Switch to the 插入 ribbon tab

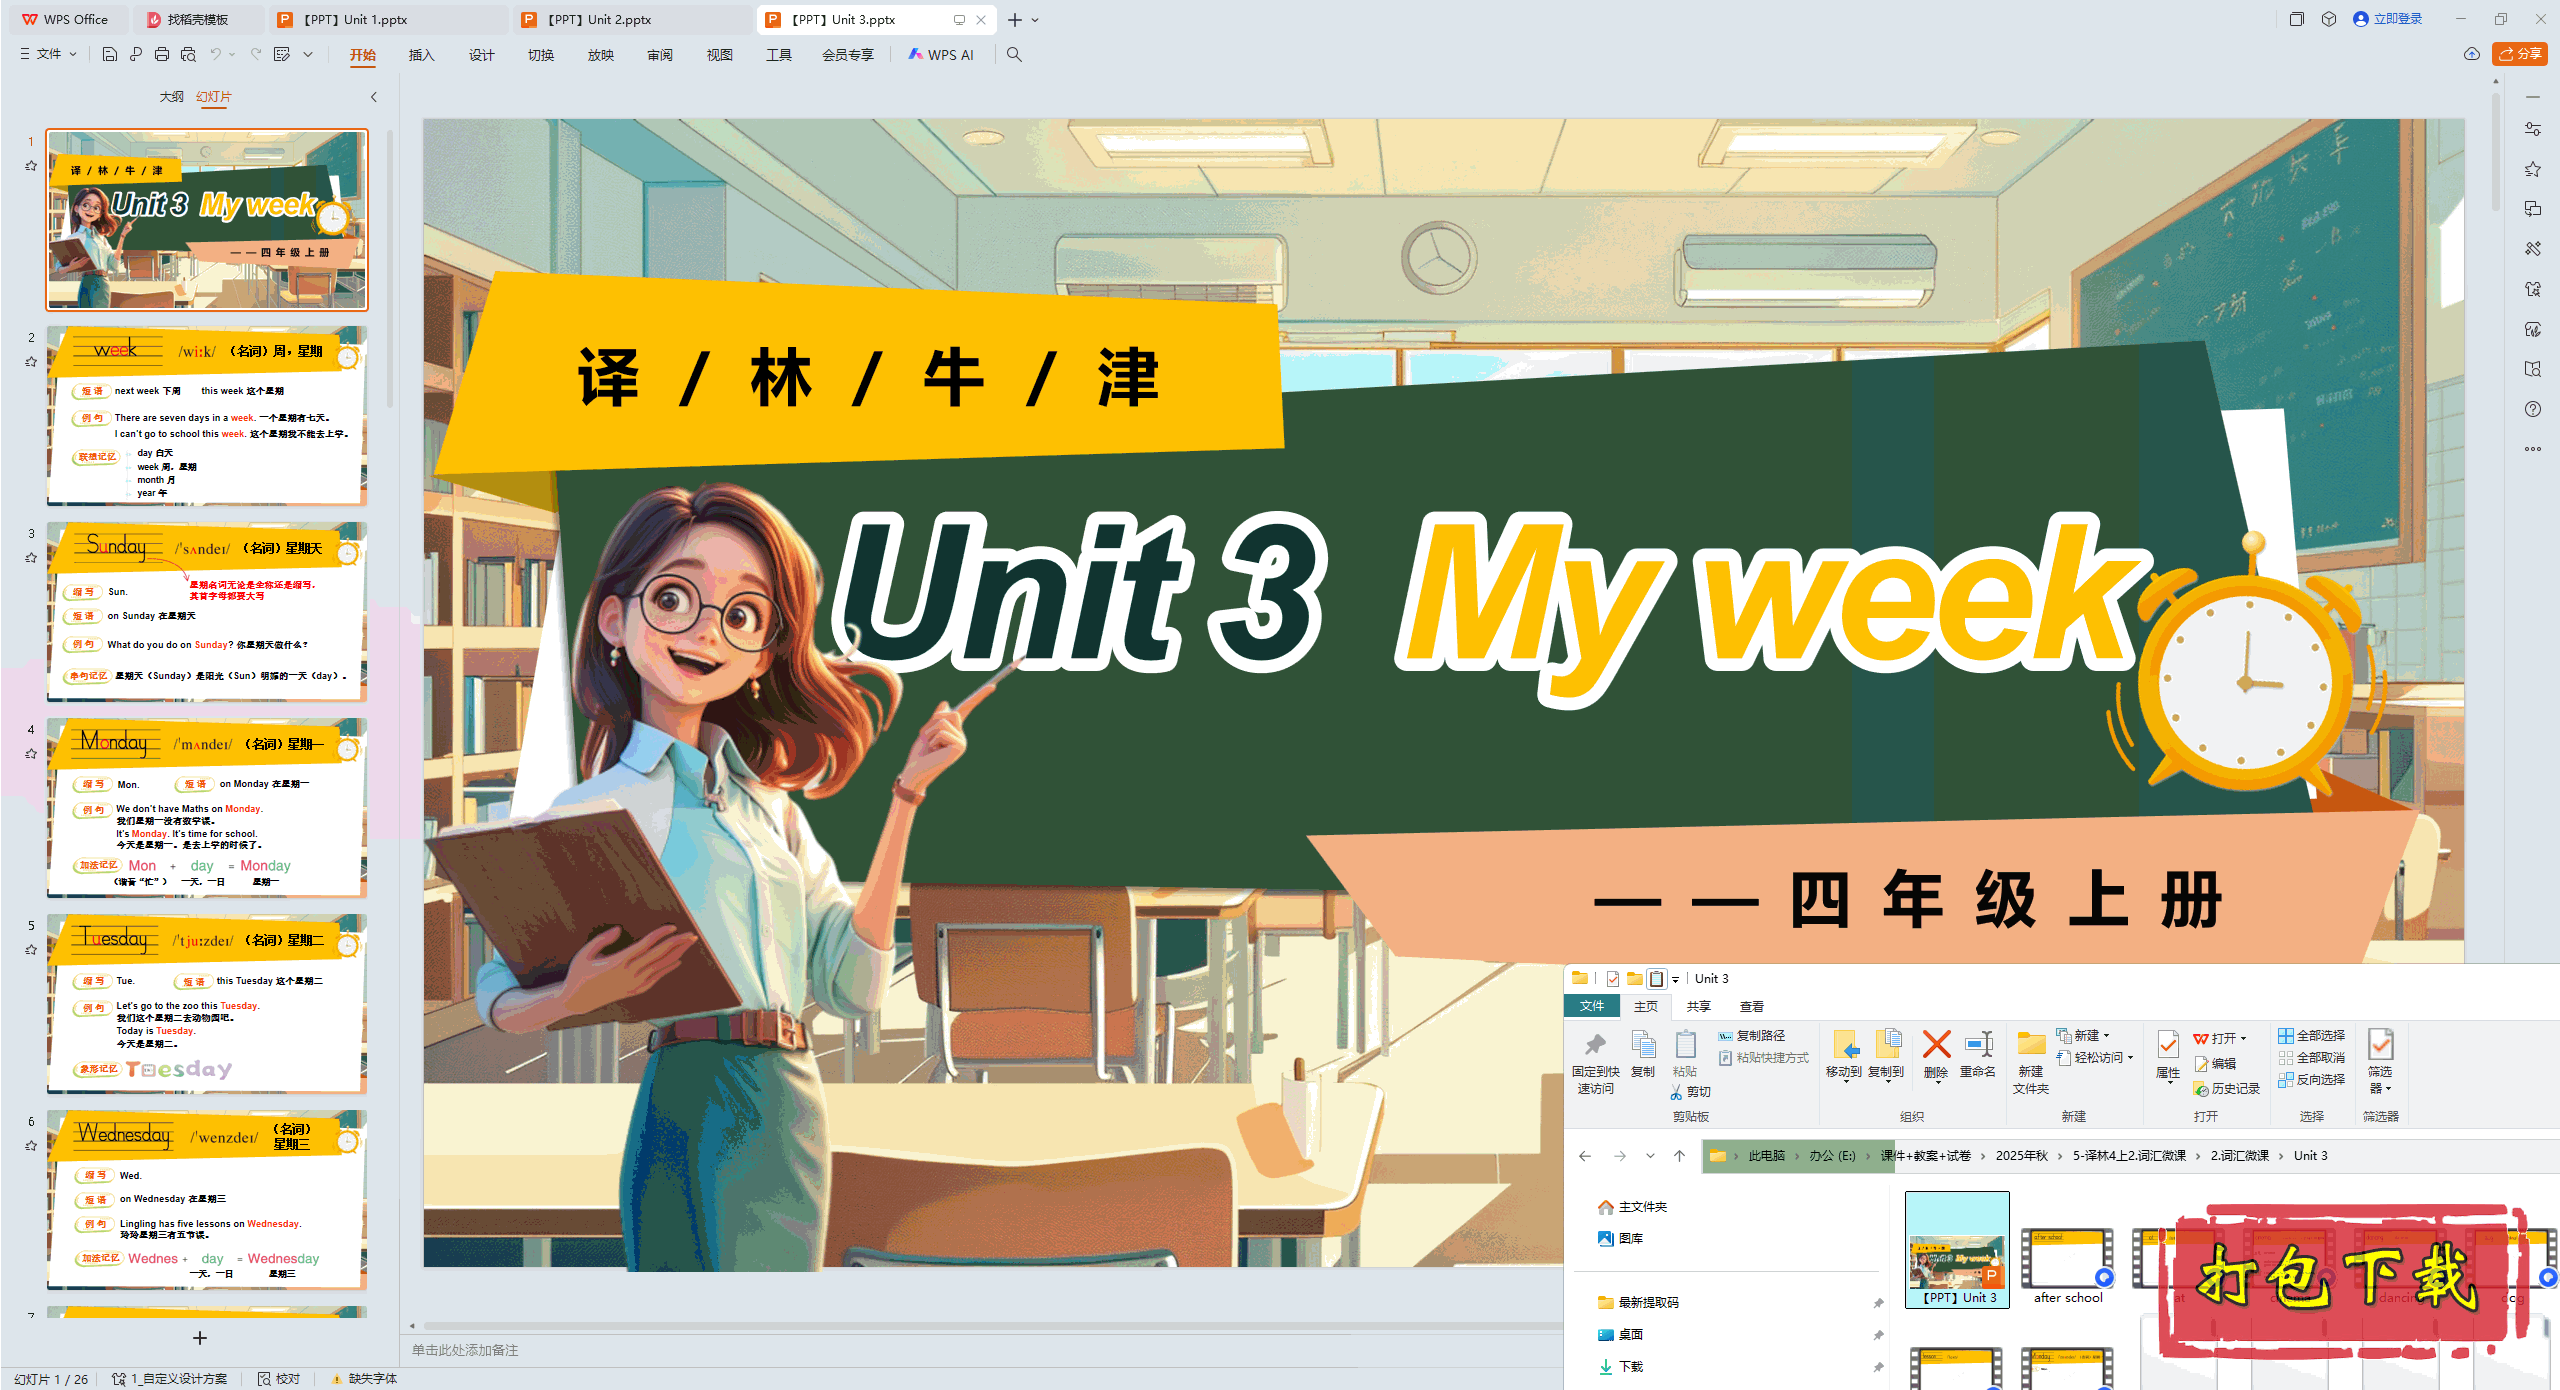coord(421,55)
